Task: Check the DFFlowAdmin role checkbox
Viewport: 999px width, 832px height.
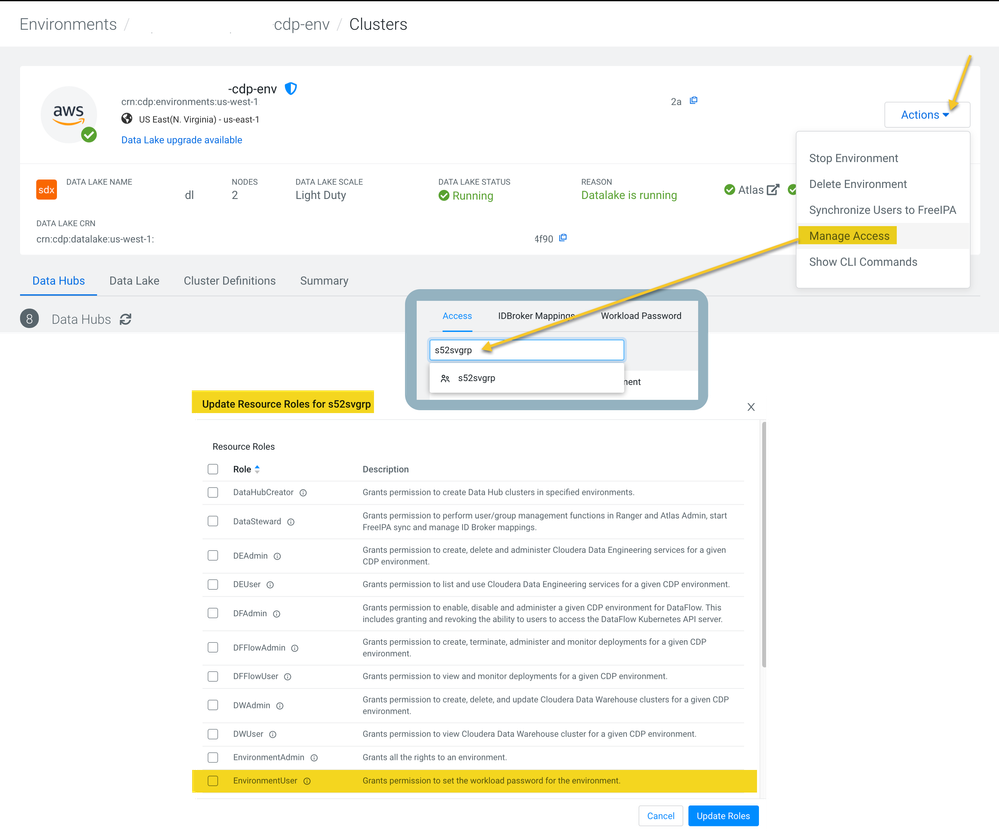Action: 213,647
